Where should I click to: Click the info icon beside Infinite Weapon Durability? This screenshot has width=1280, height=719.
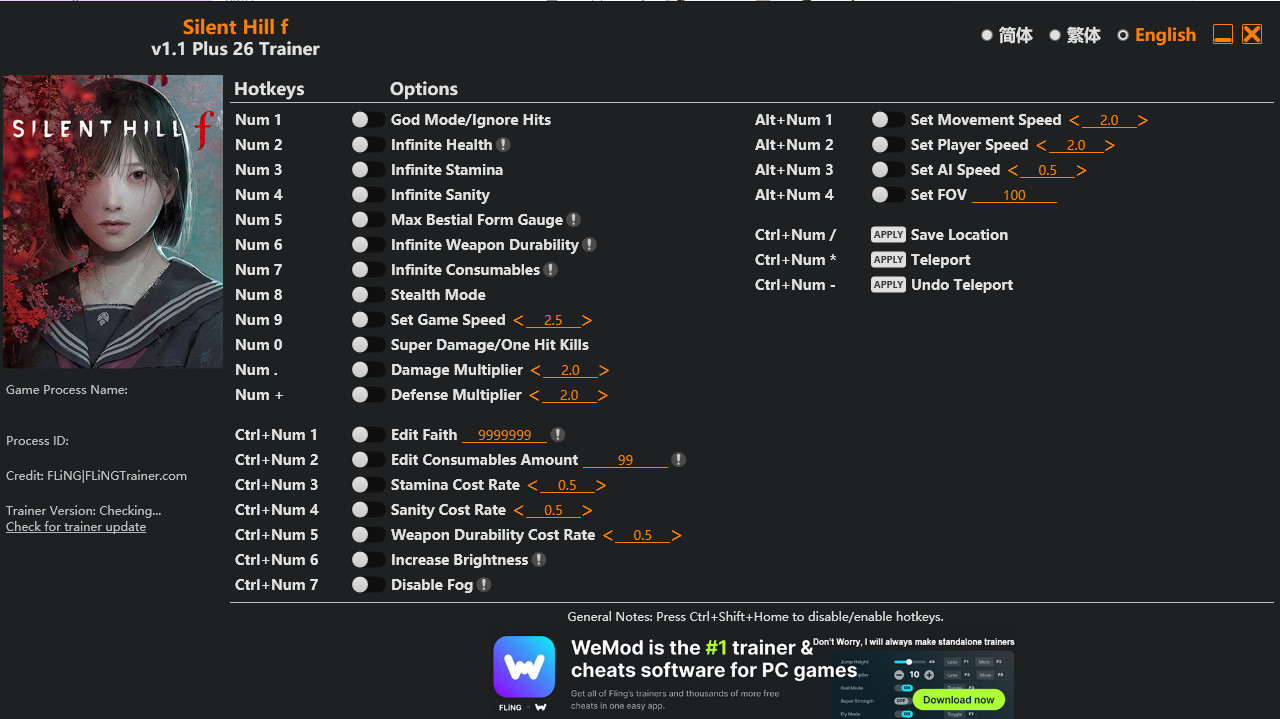tap(590, 245)
